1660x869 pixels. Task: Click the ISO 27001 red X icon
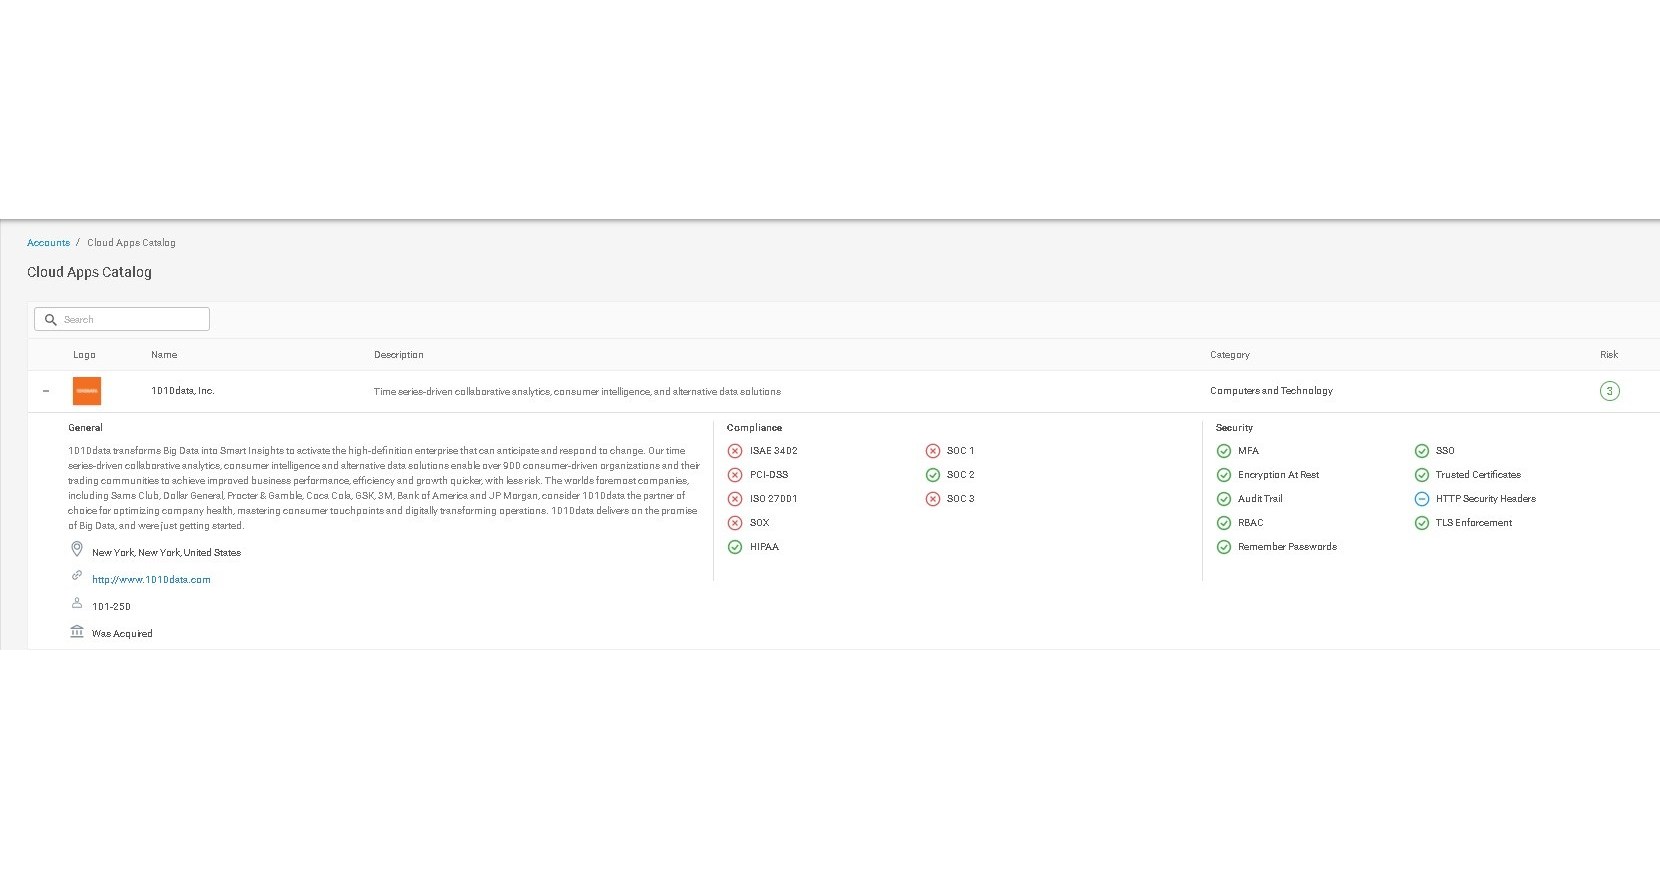click(x=735, y=499)
